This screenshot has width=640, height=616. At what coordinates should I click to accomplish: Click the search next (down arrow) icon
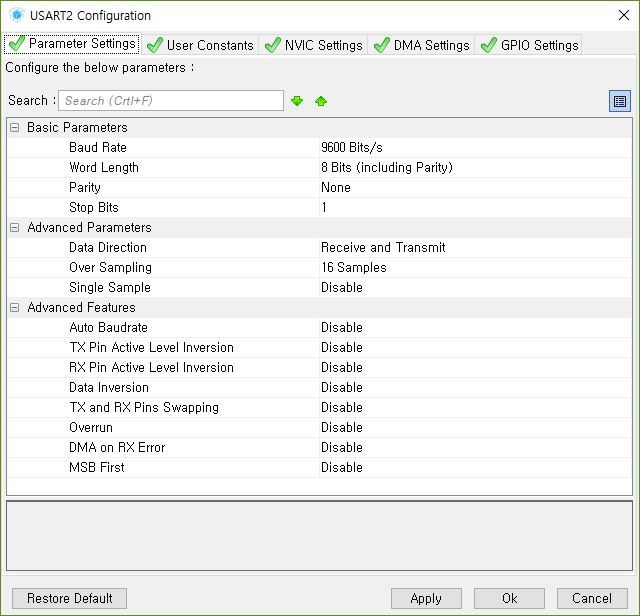297,101
